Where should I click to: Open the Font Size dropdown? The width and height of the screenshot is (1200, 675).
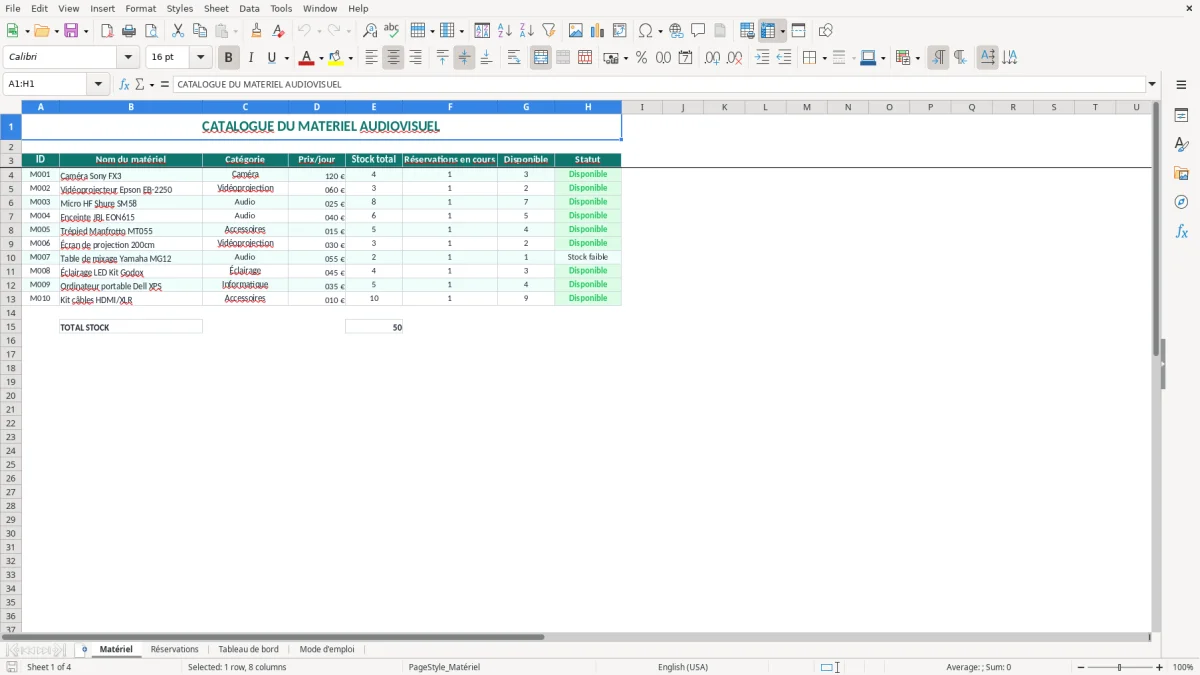point(200,58)
